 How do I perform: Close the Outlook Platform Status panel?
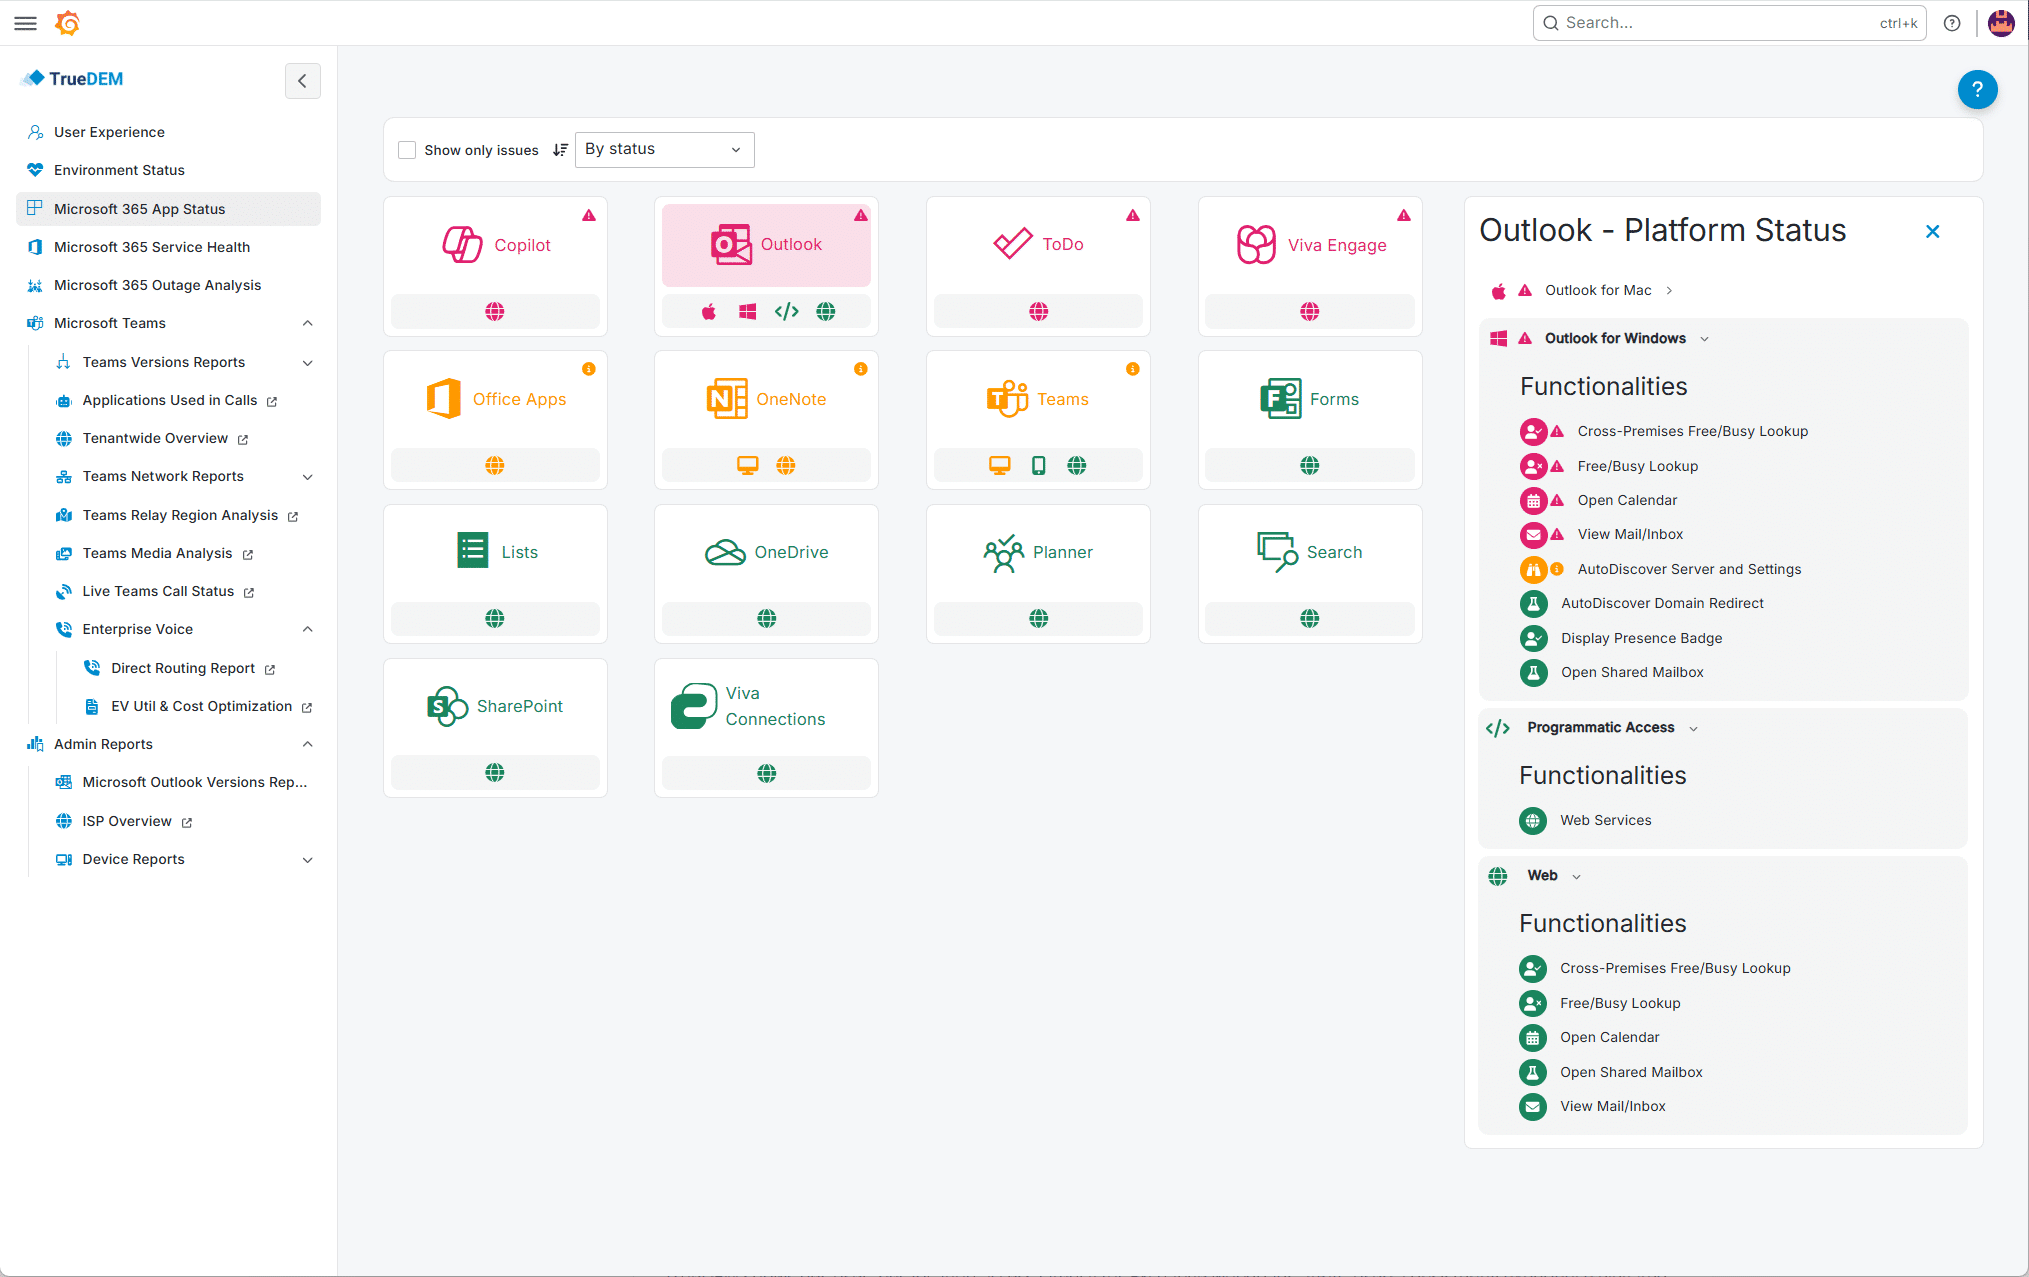1933,231
